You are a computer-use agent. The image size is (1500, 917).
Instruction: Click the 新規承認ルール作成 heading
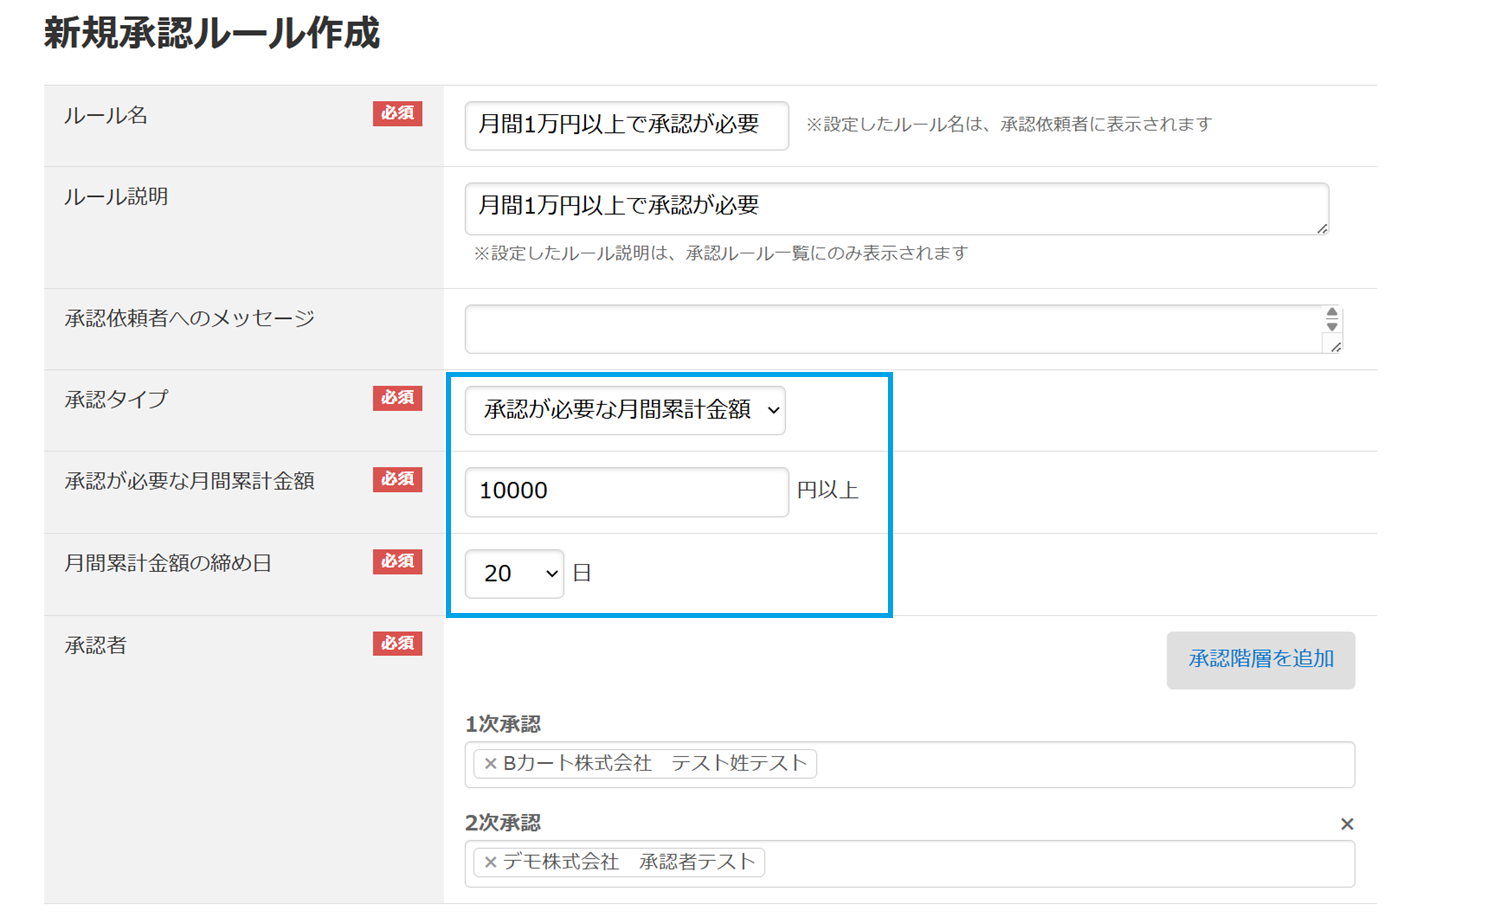212,33
